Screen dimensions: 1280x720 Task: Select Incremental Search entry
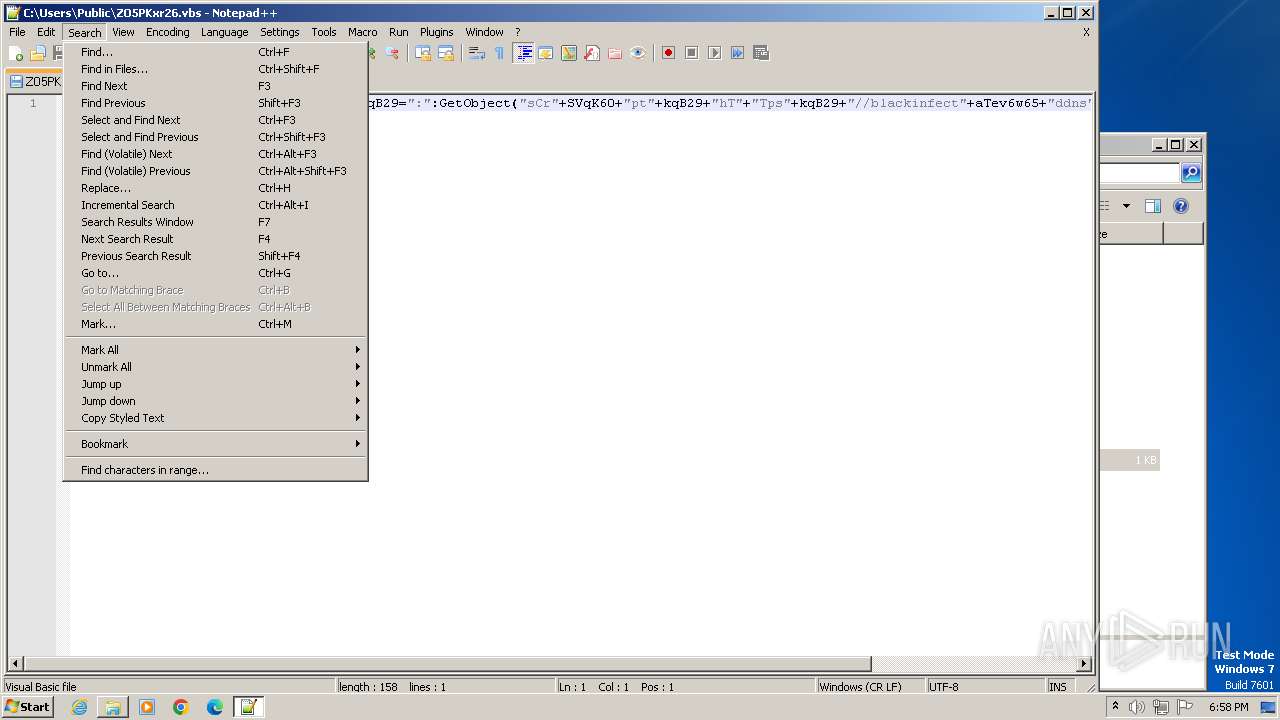[215, 205]
